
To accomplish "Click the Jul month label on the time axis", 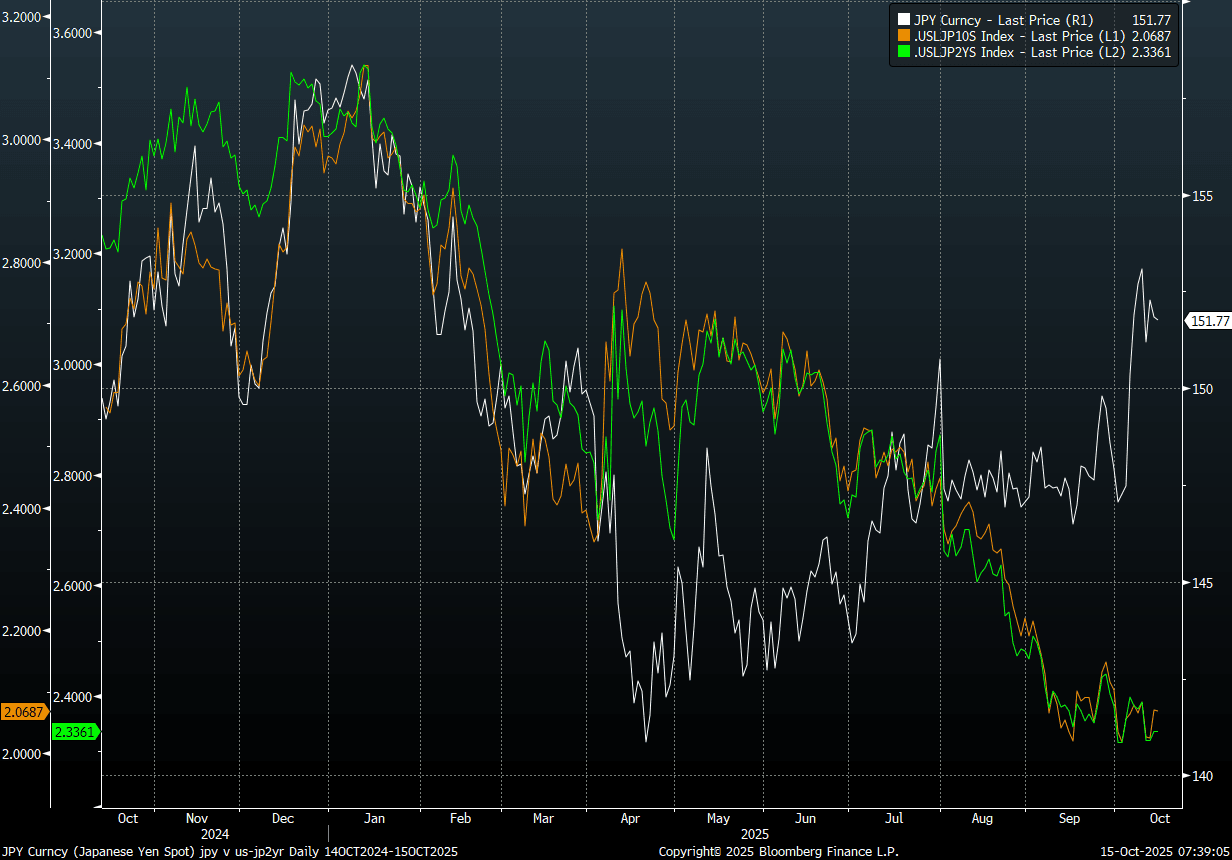I will [x=894, y=818].
